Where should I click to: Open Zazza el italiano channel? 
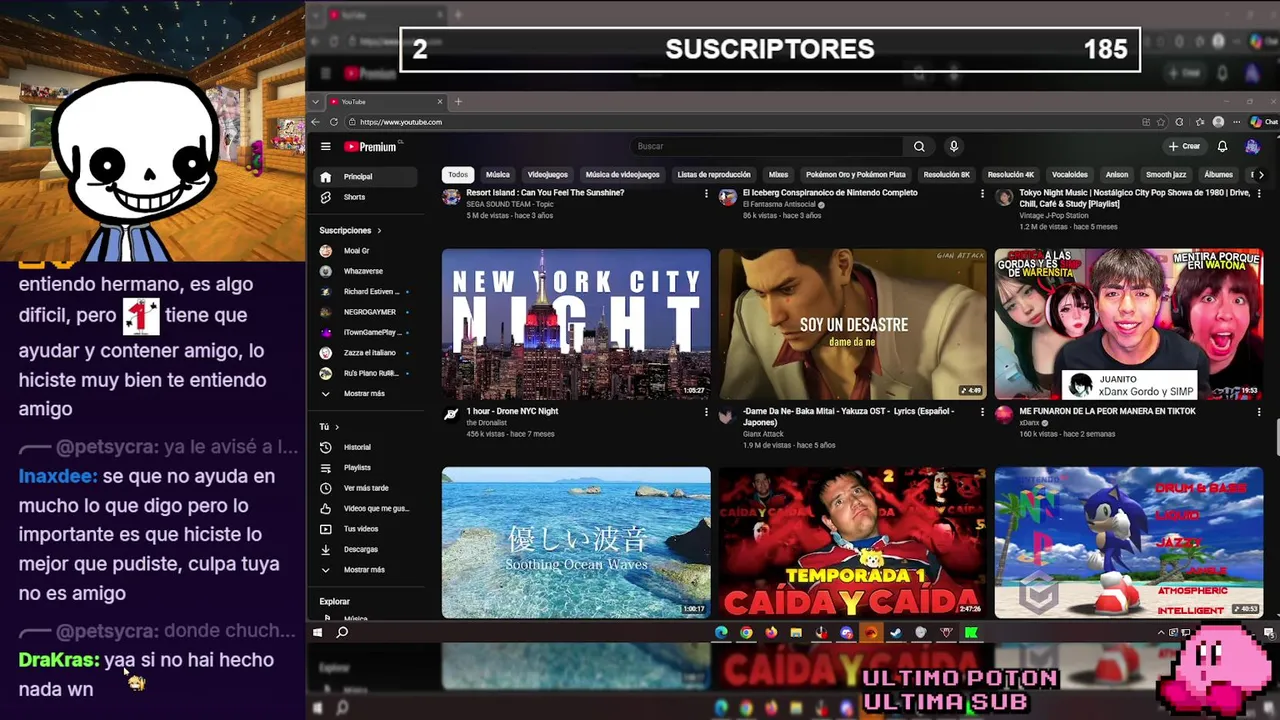pos(369,353)
